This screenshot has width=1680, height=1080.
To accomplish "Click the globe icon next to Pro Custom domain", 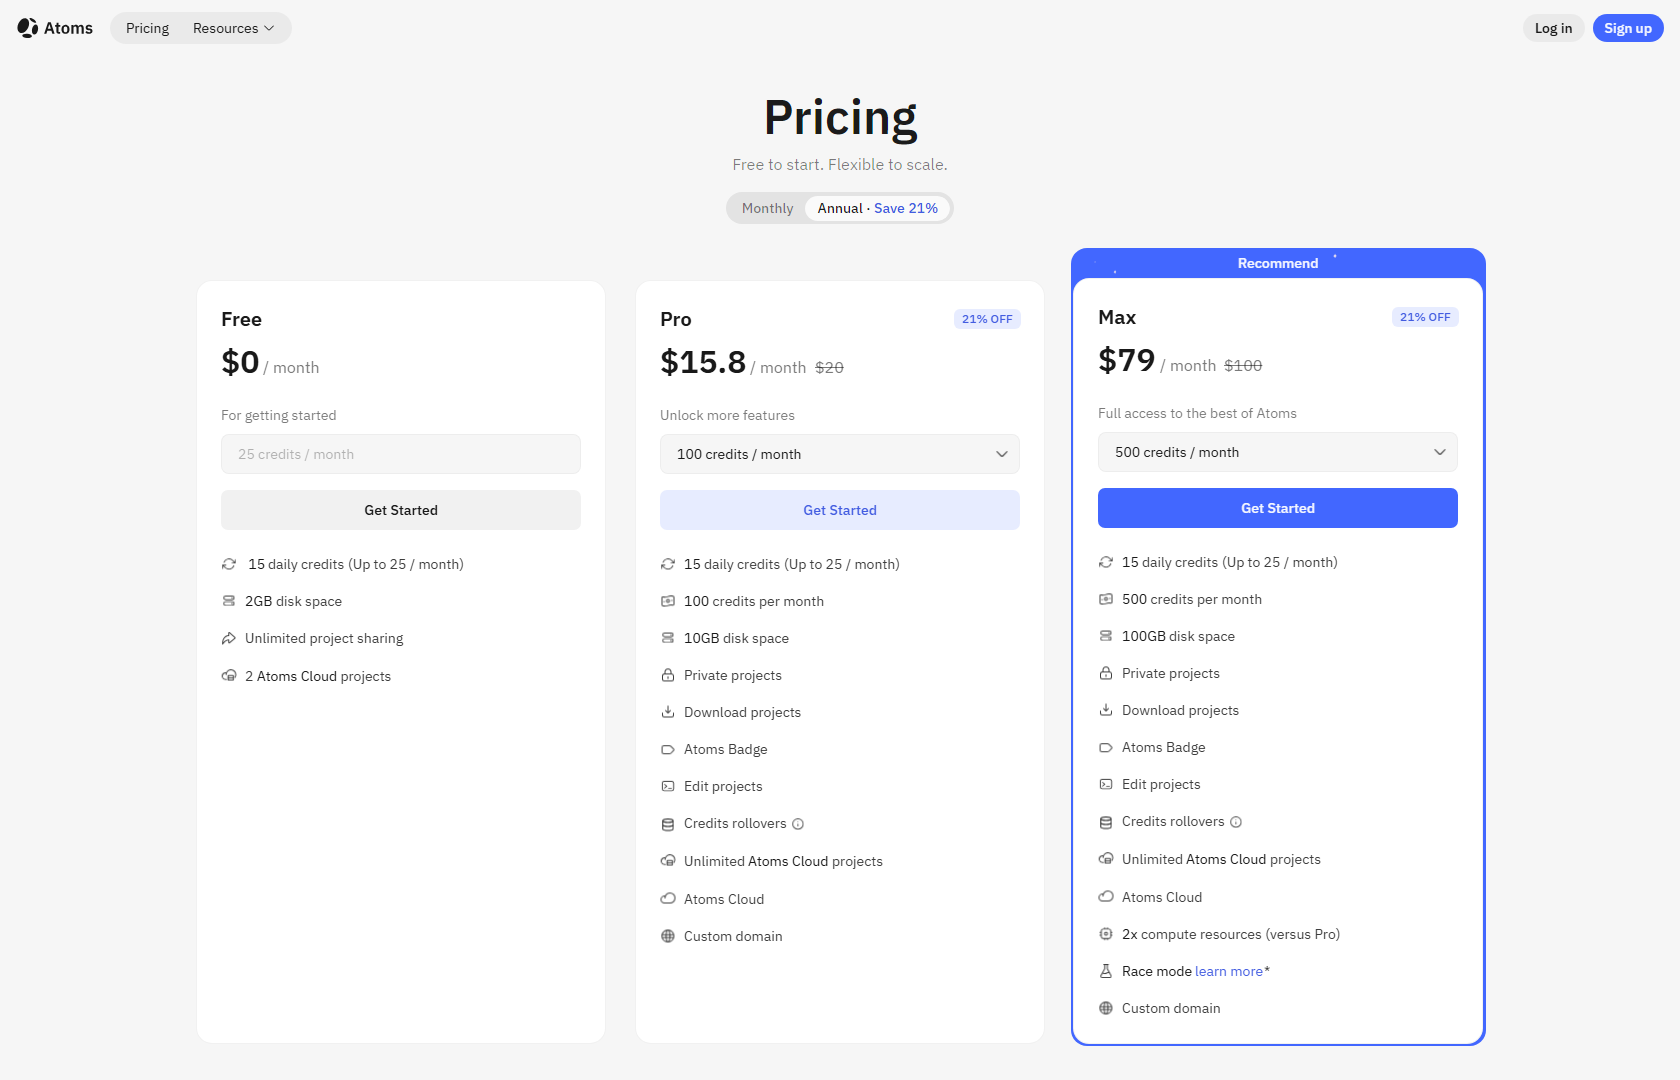I will (668, 936).
